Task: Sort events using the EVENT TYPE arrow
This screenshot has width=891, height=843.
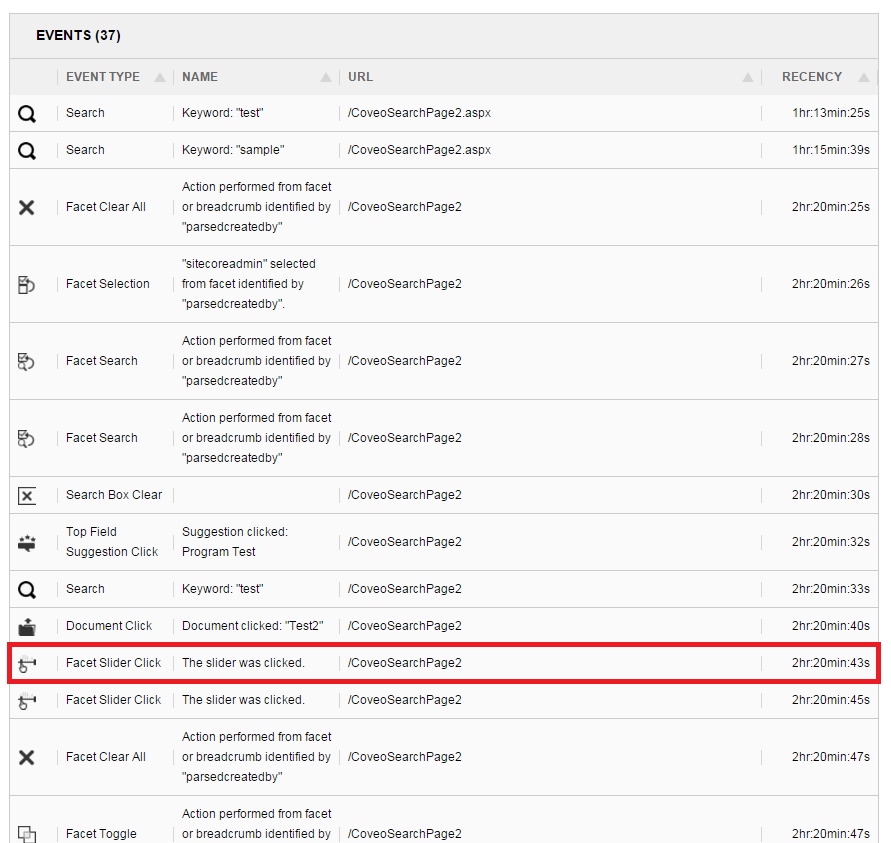Action: coord(160,76)
